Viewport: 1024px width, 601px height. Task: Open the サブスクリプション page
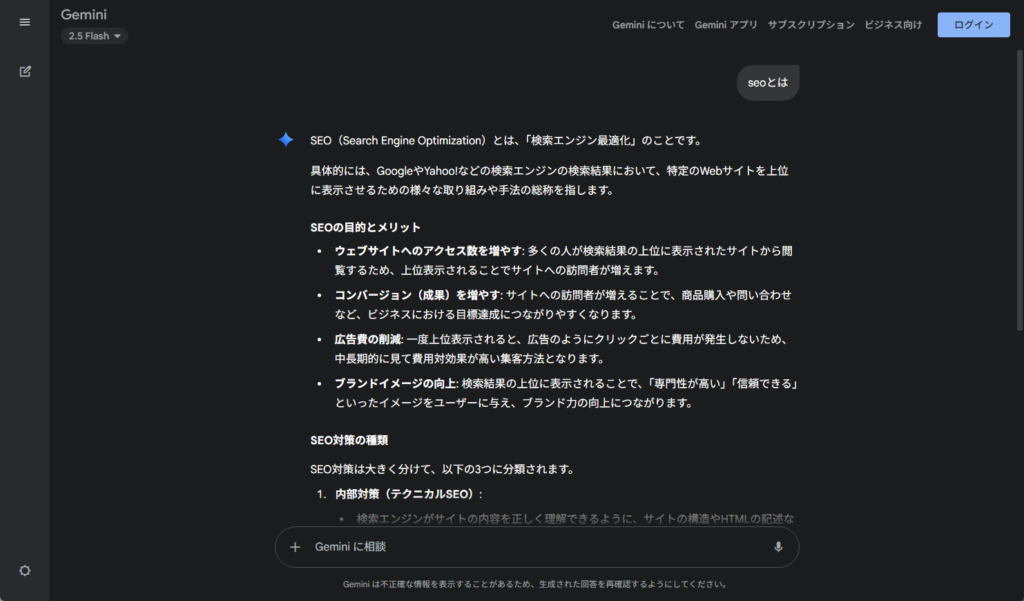pyautogui.click(x=810, y=24)
